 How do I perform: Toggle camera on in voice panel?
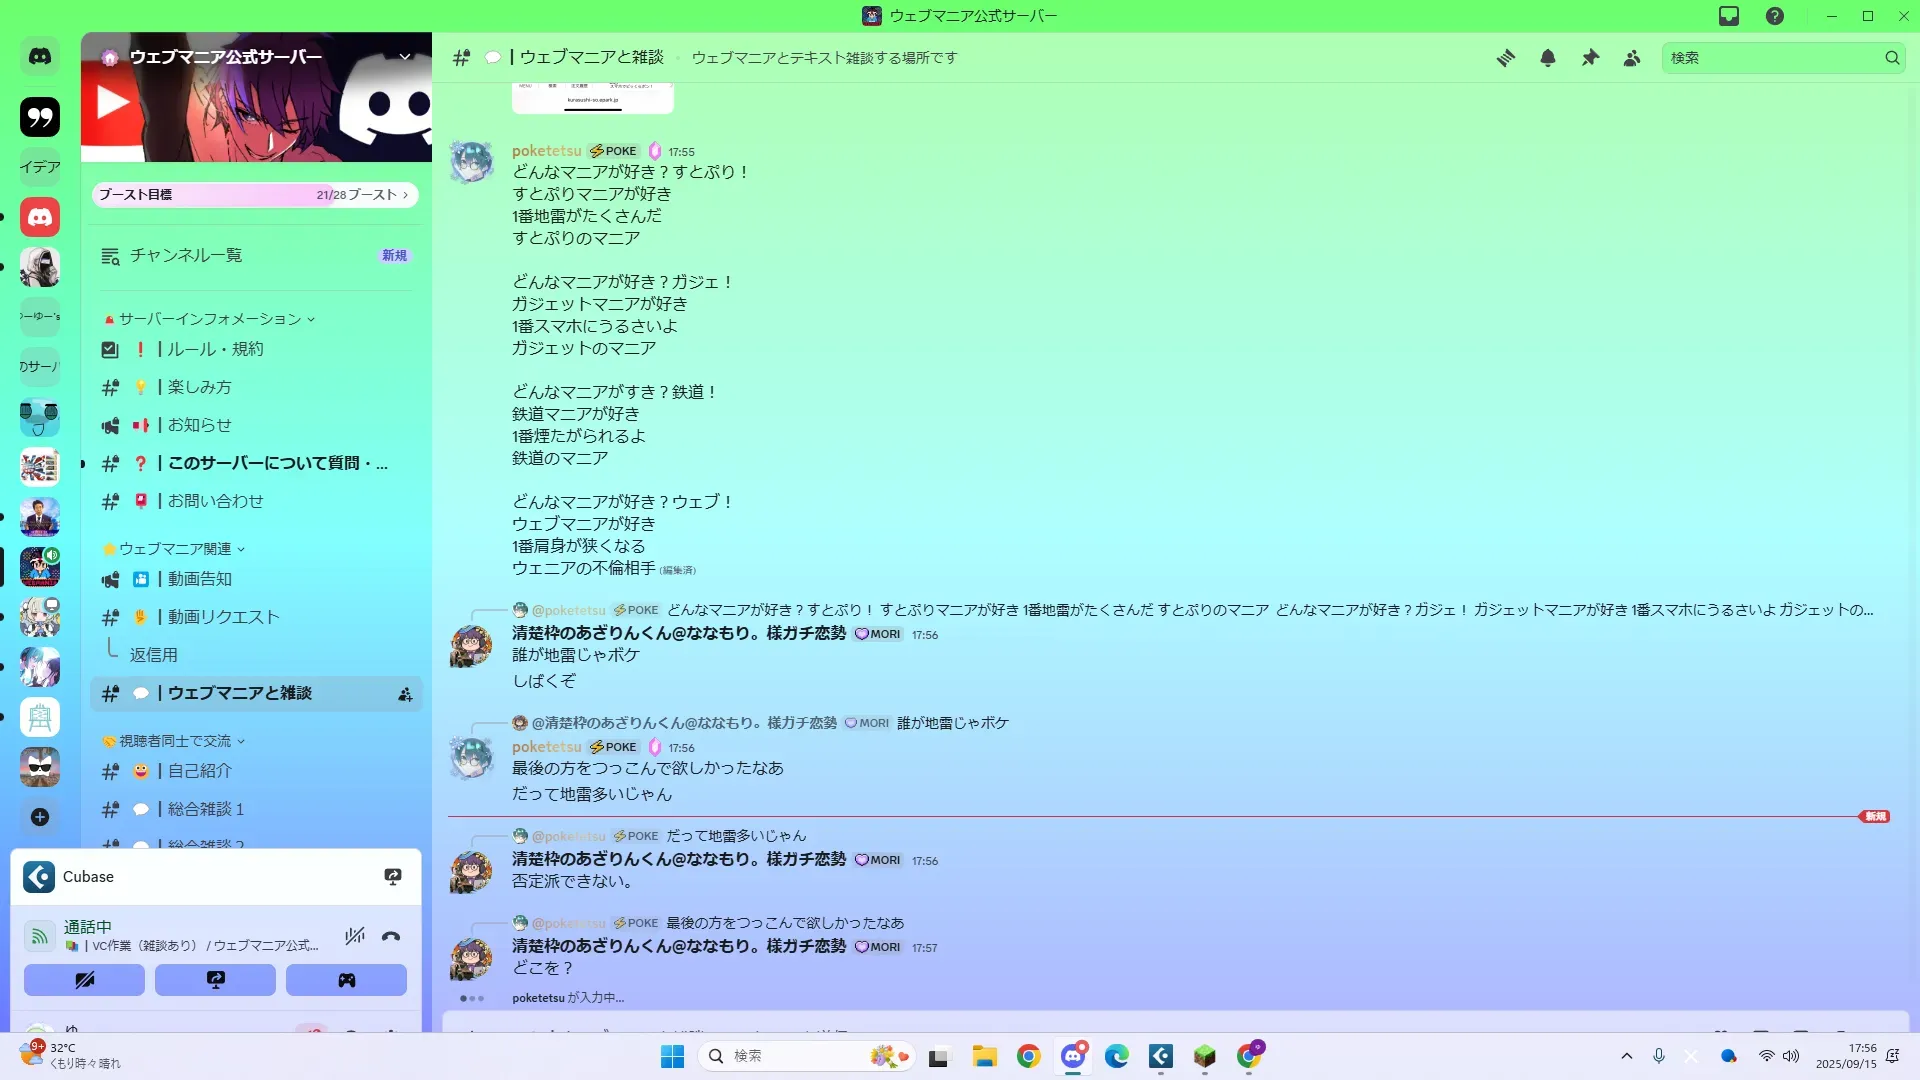[x=84, y=980]
